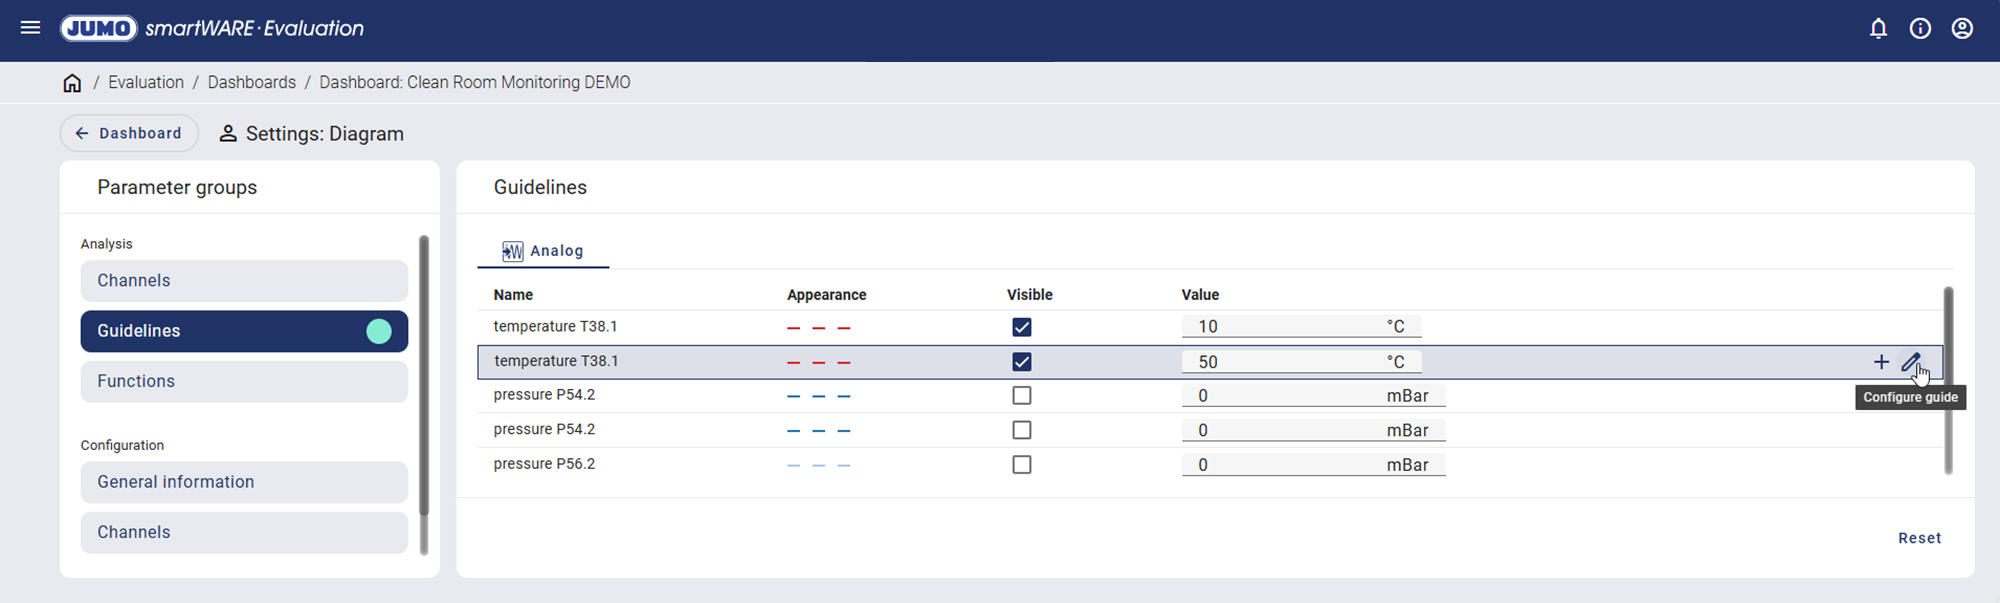Click red dashed appearance of first temperature row
Image resolution: width=2000 pixels, height=603 pixels.
(818, 328)
